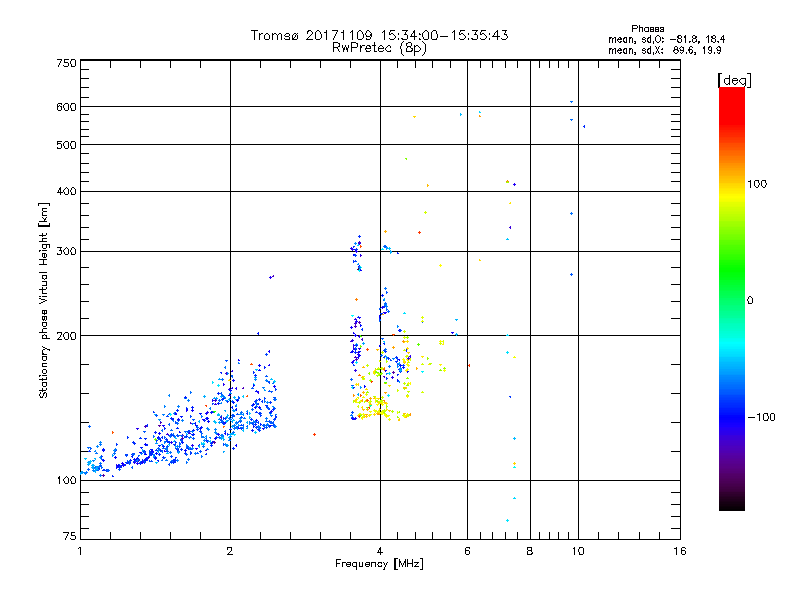This screenshot has height=600, width=800.
Task: Click the y-axis tick label "500"
Action: pyautogui.click(x=66, y=145)
